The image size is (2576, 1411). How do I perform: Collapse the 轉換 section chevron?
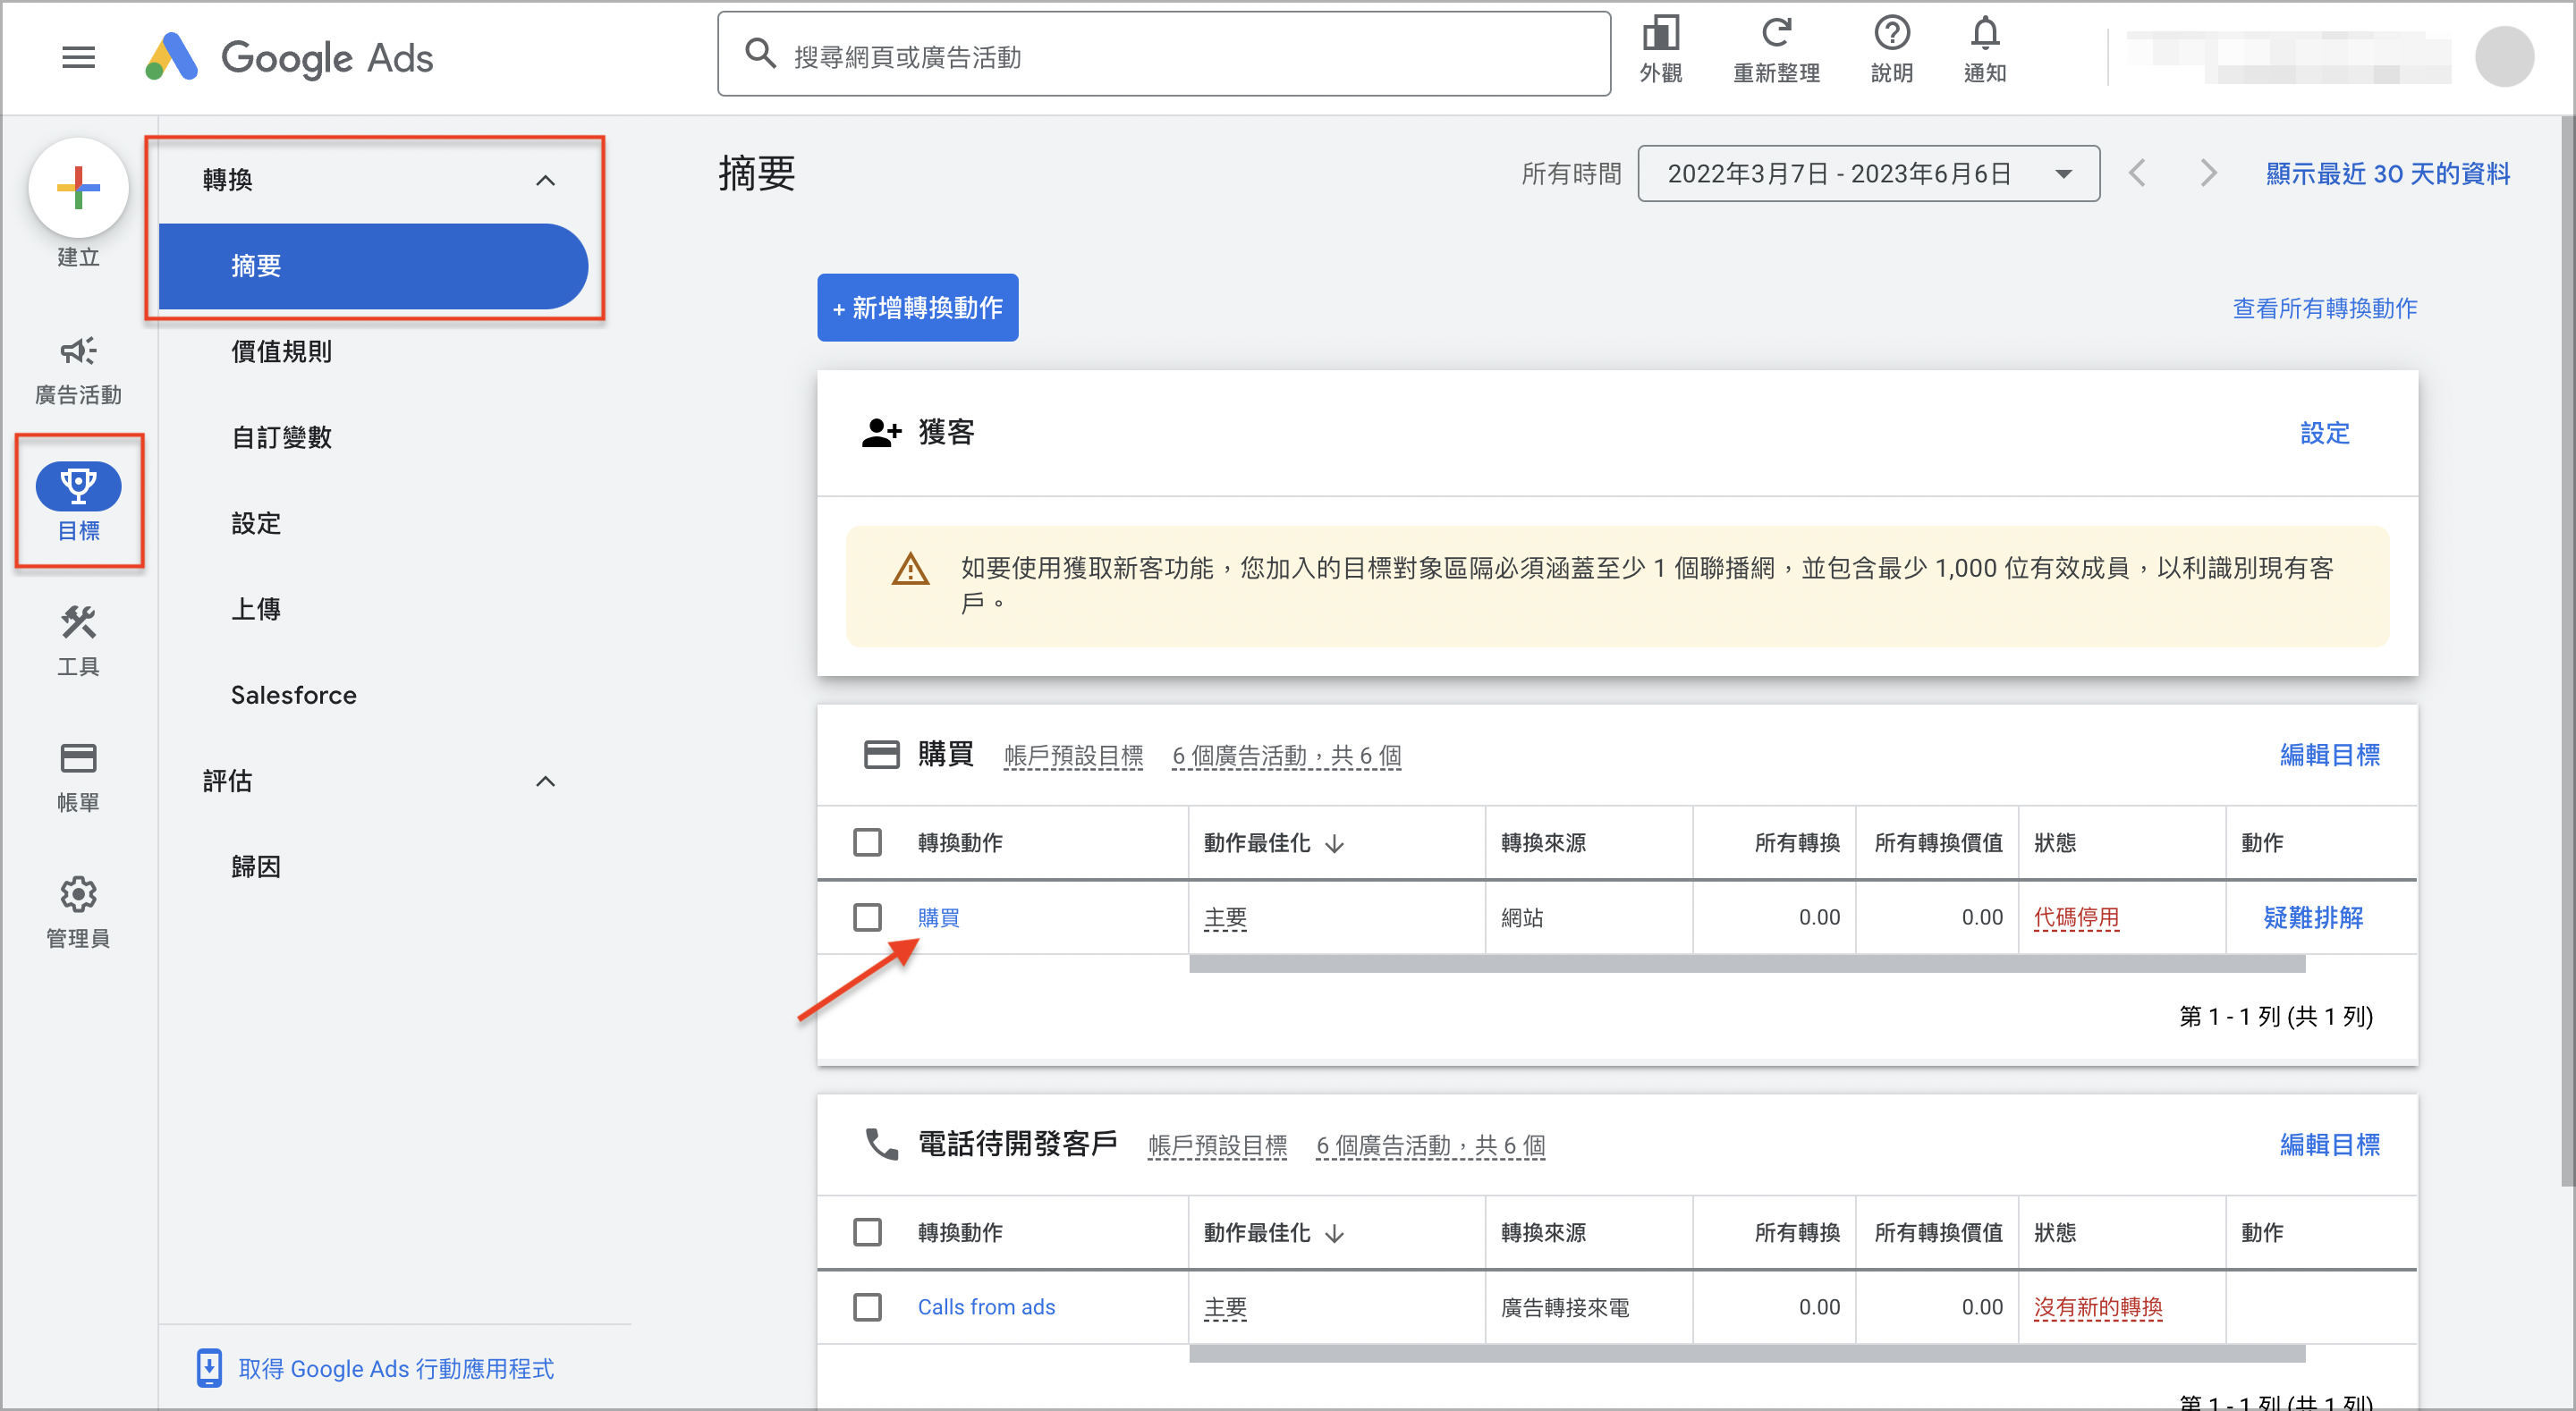[545, 180]
